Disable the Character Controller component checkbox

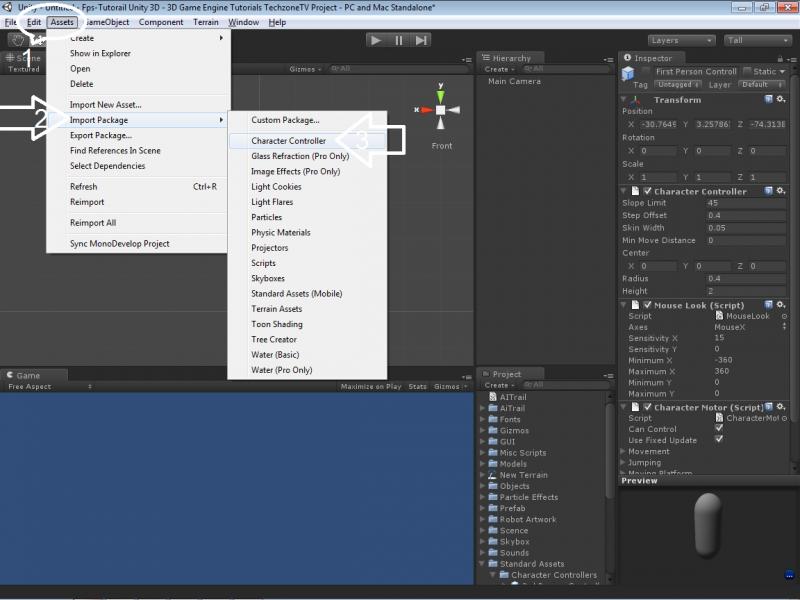[647, 191]
